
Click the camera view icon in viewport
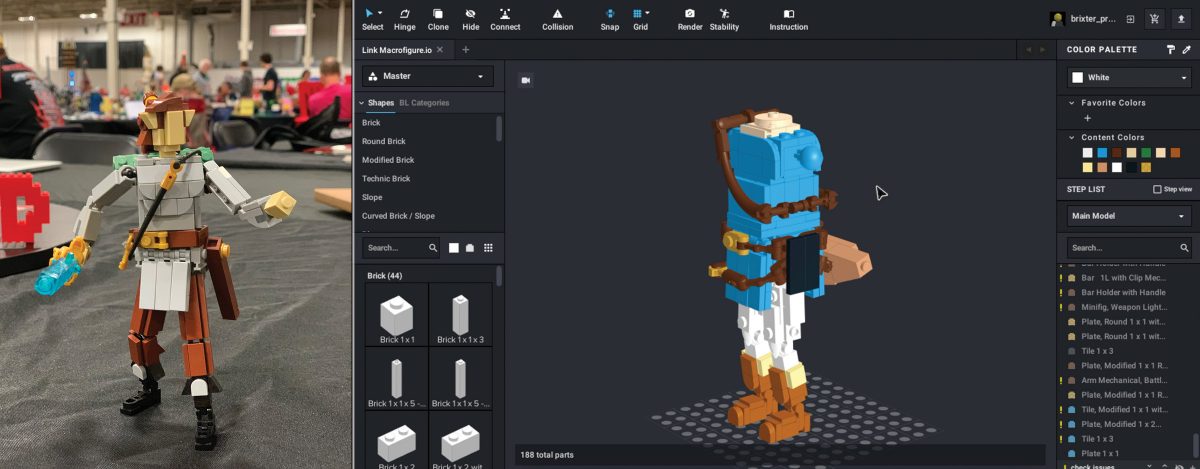tap(525, 79)
